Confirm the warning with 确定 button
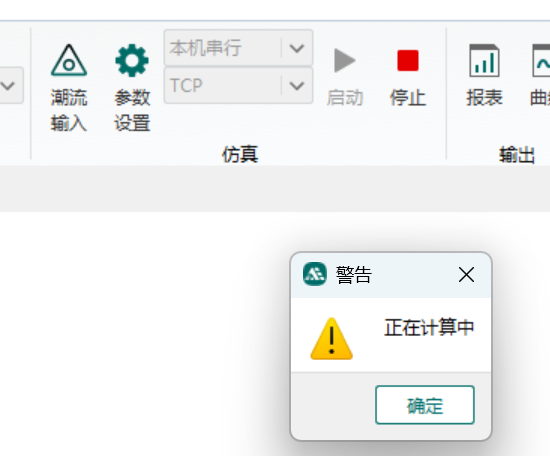The height and width of the screenshot is (456, 550). (x=425, y=405)
